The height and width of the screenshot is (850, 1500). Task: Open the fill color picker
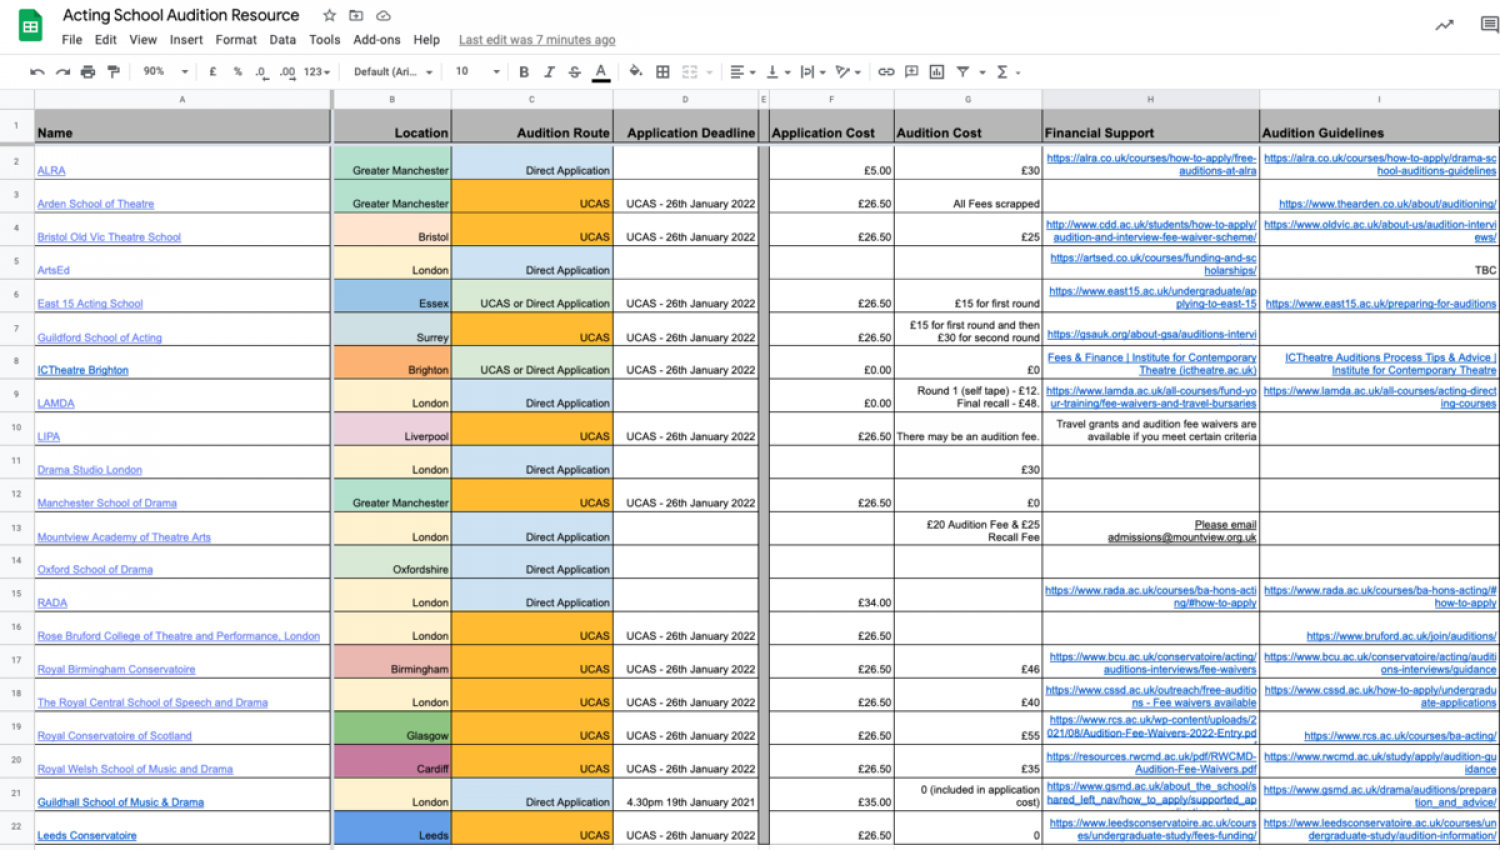[635, 72]
